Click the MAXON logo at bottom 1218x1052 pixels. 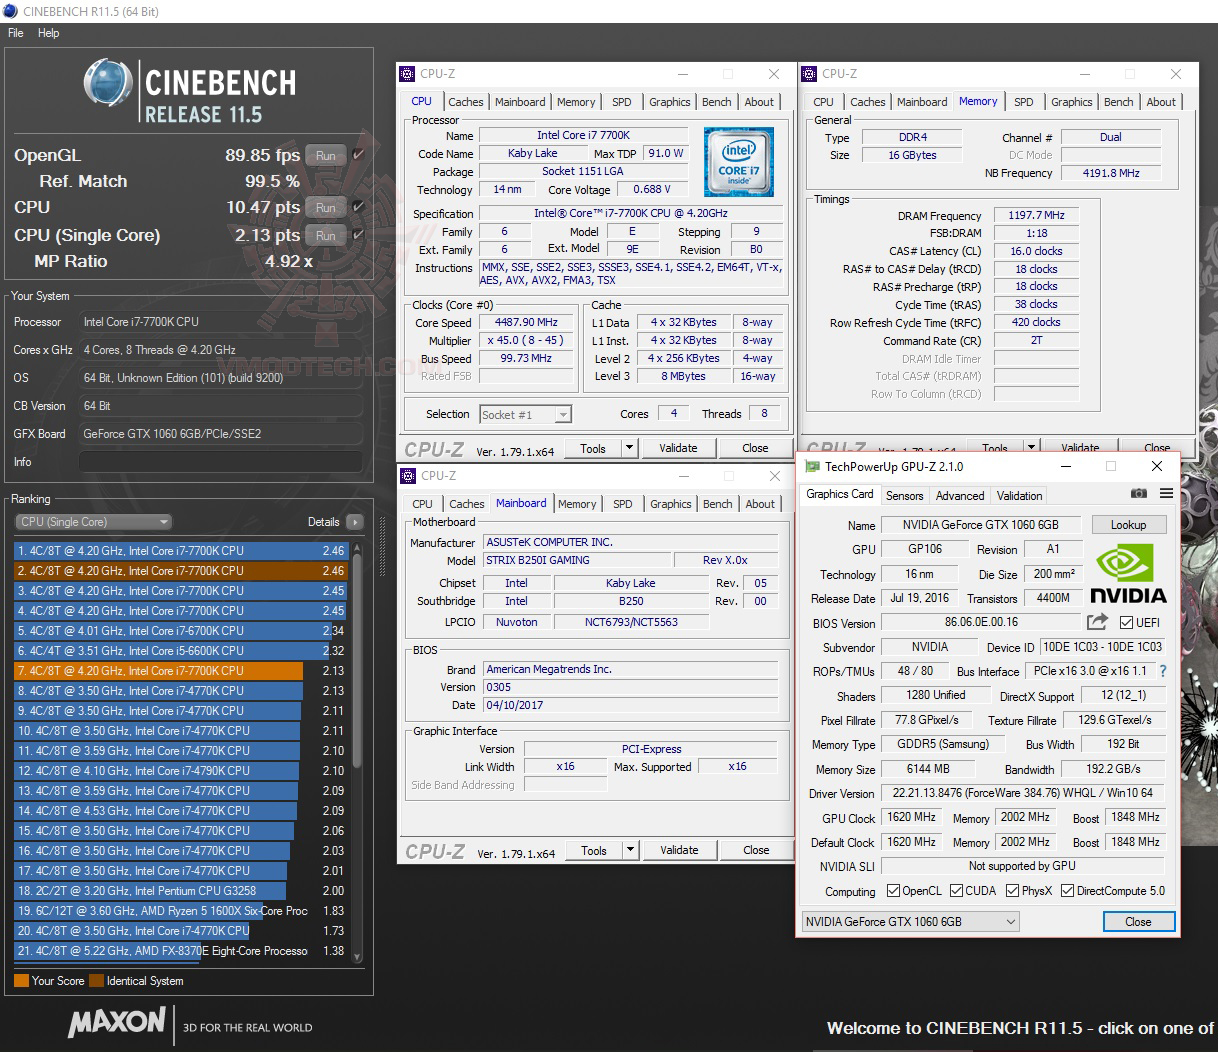click(117, 1022)
